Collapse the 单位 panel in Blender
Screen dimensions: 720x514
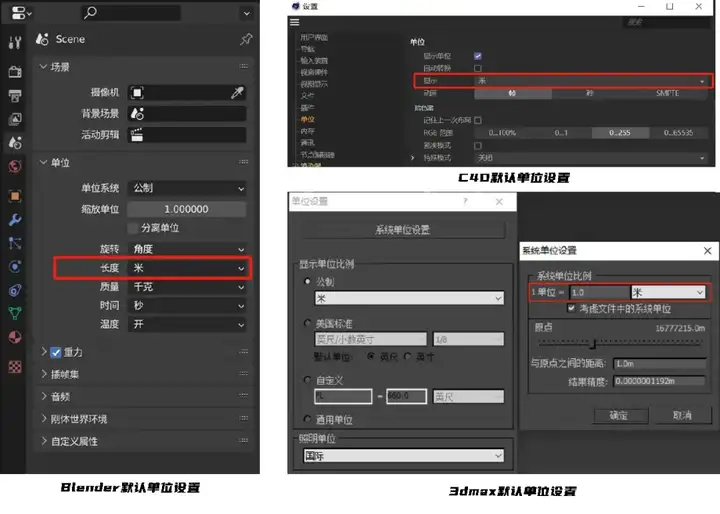click(x=43, y=162)
